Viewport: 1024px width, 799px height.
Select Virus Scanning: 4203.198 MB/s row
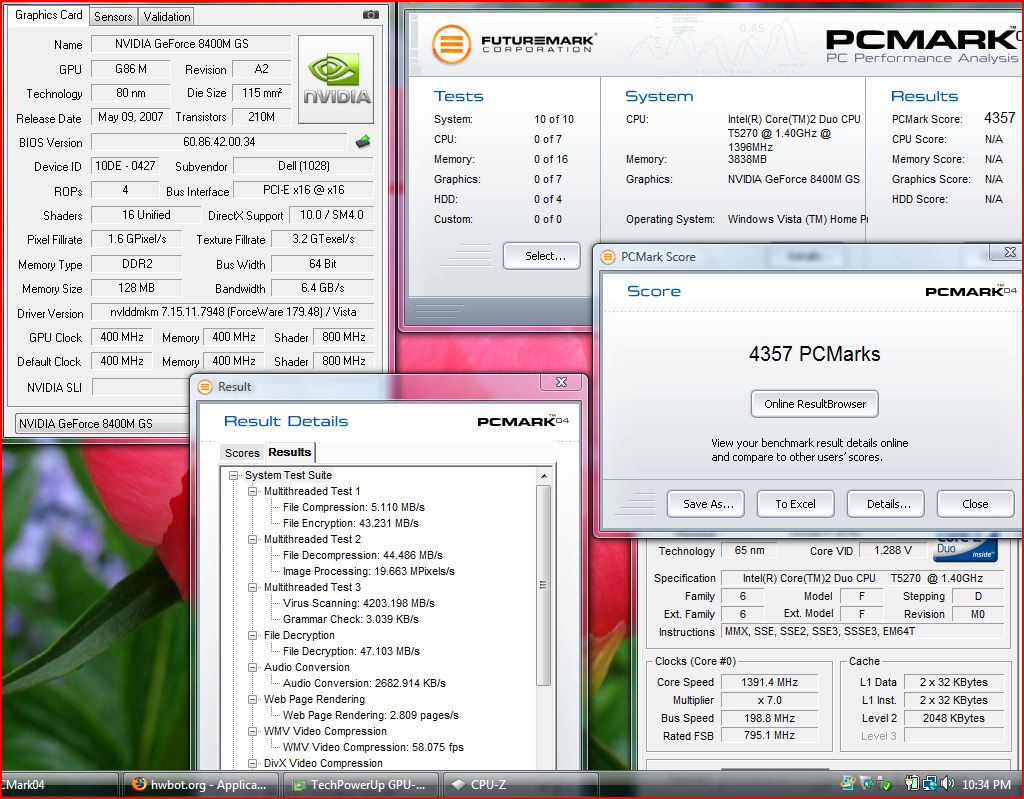pyautogui.click(x=359, y=604)
